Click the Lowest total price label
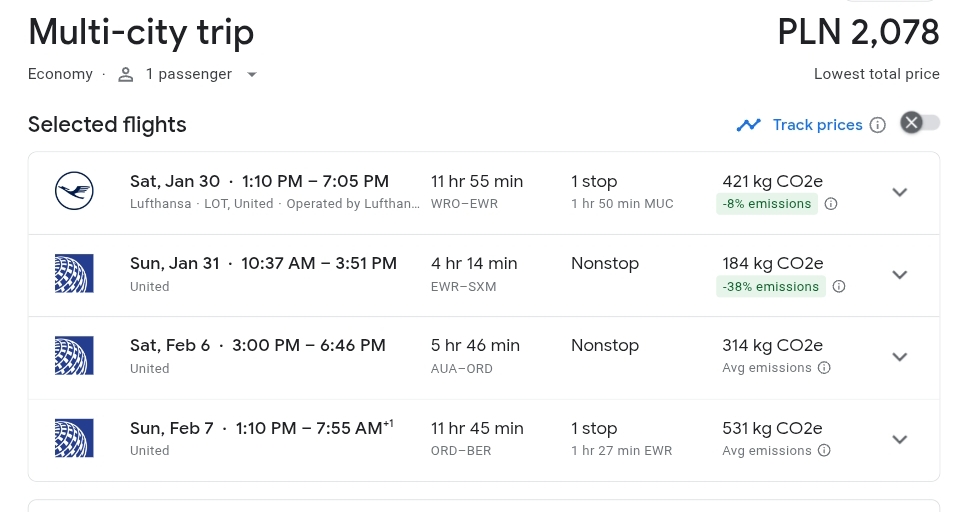Viewport: 967px width, 512px height. 877,74
